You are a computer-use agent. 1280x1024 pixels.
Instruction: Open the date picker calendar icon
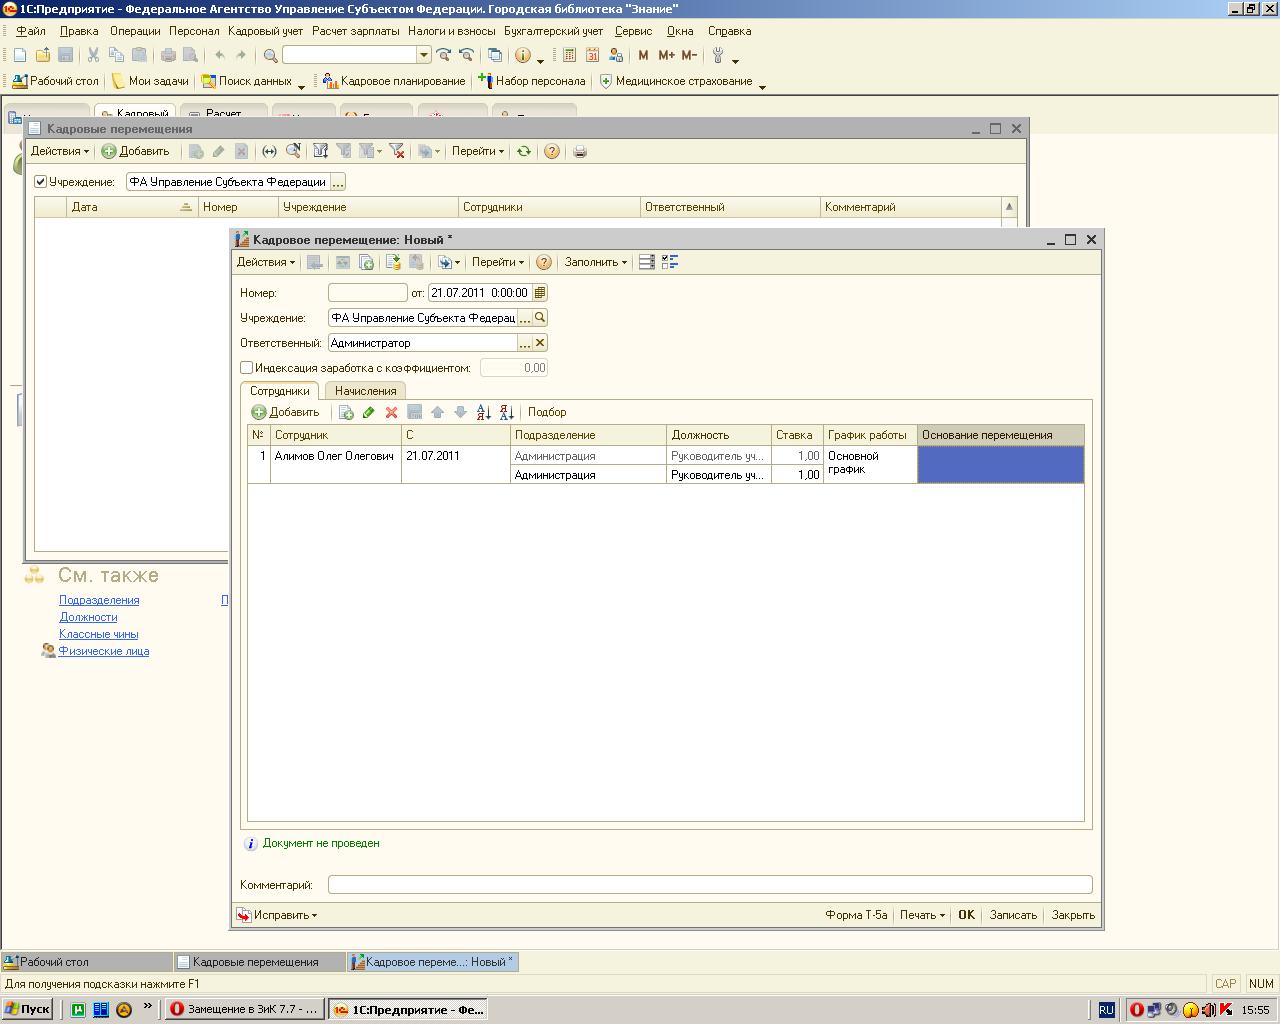(540, 293)
